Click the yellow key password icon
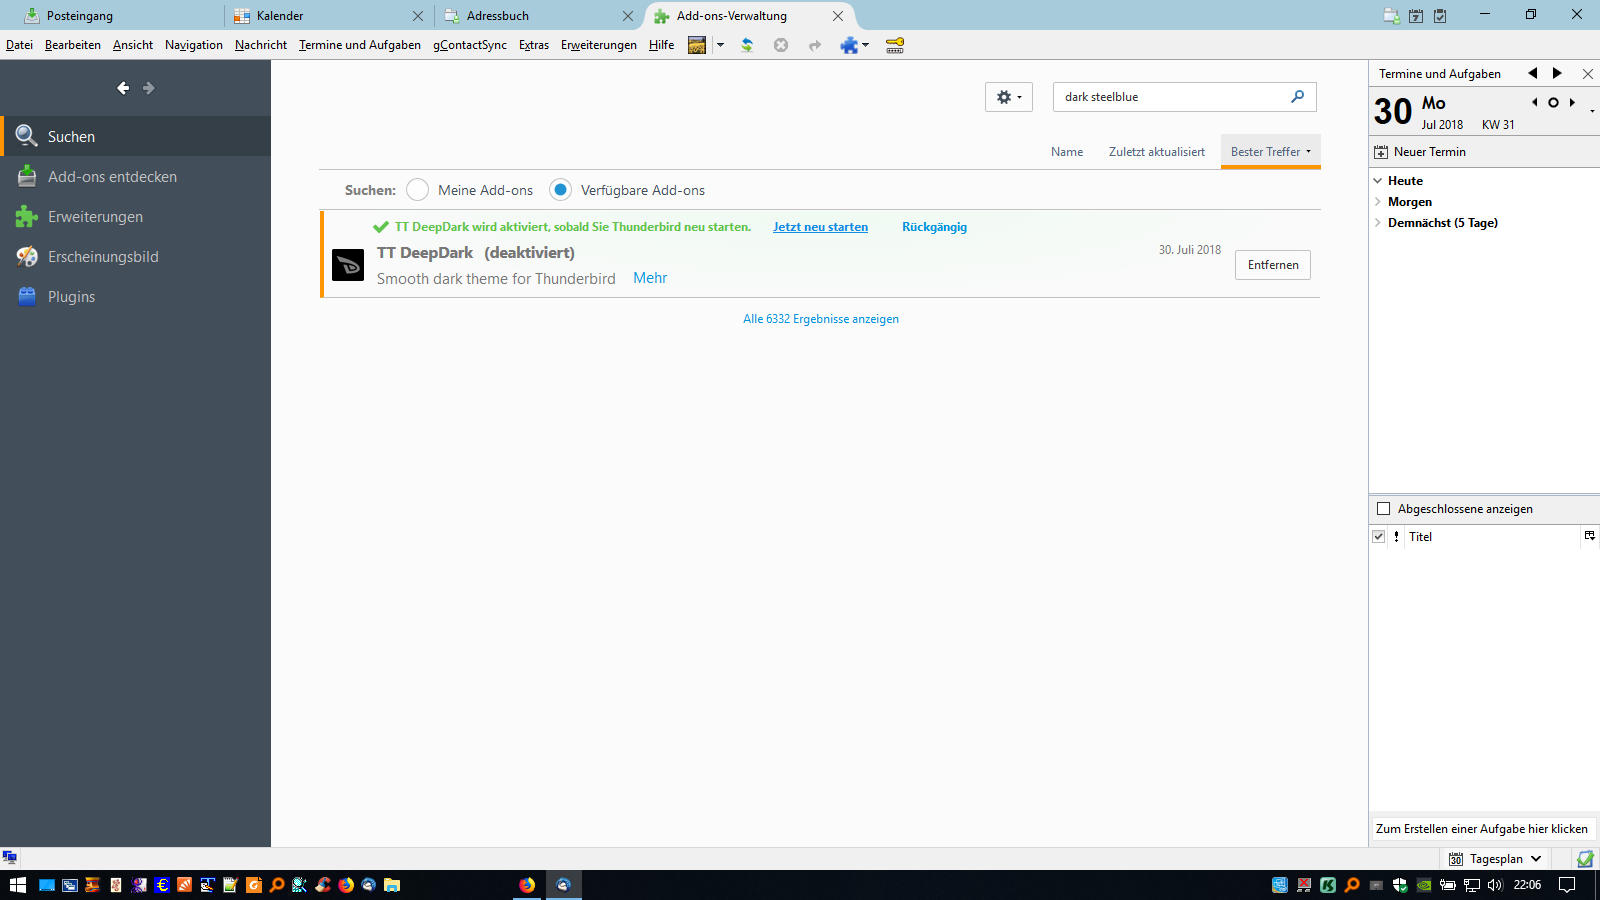1600x900 pixels. coord(895,45)
